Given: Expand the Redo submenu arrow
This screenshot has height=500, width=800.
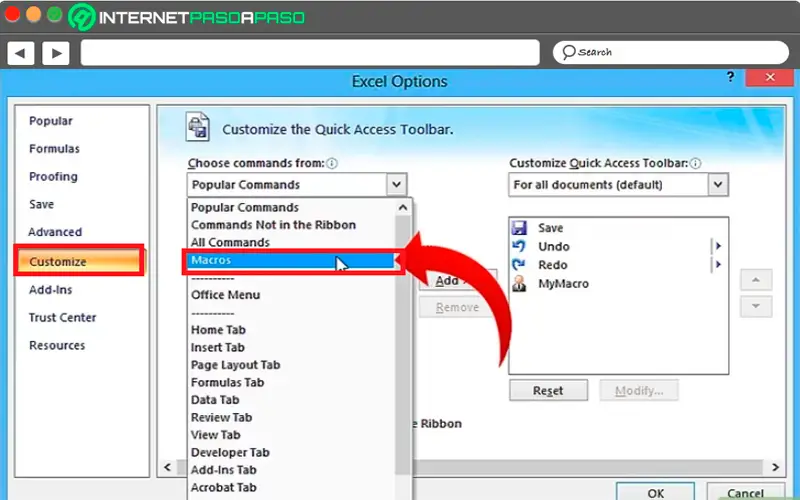Looking at the screenshot, I should (718, 265).
